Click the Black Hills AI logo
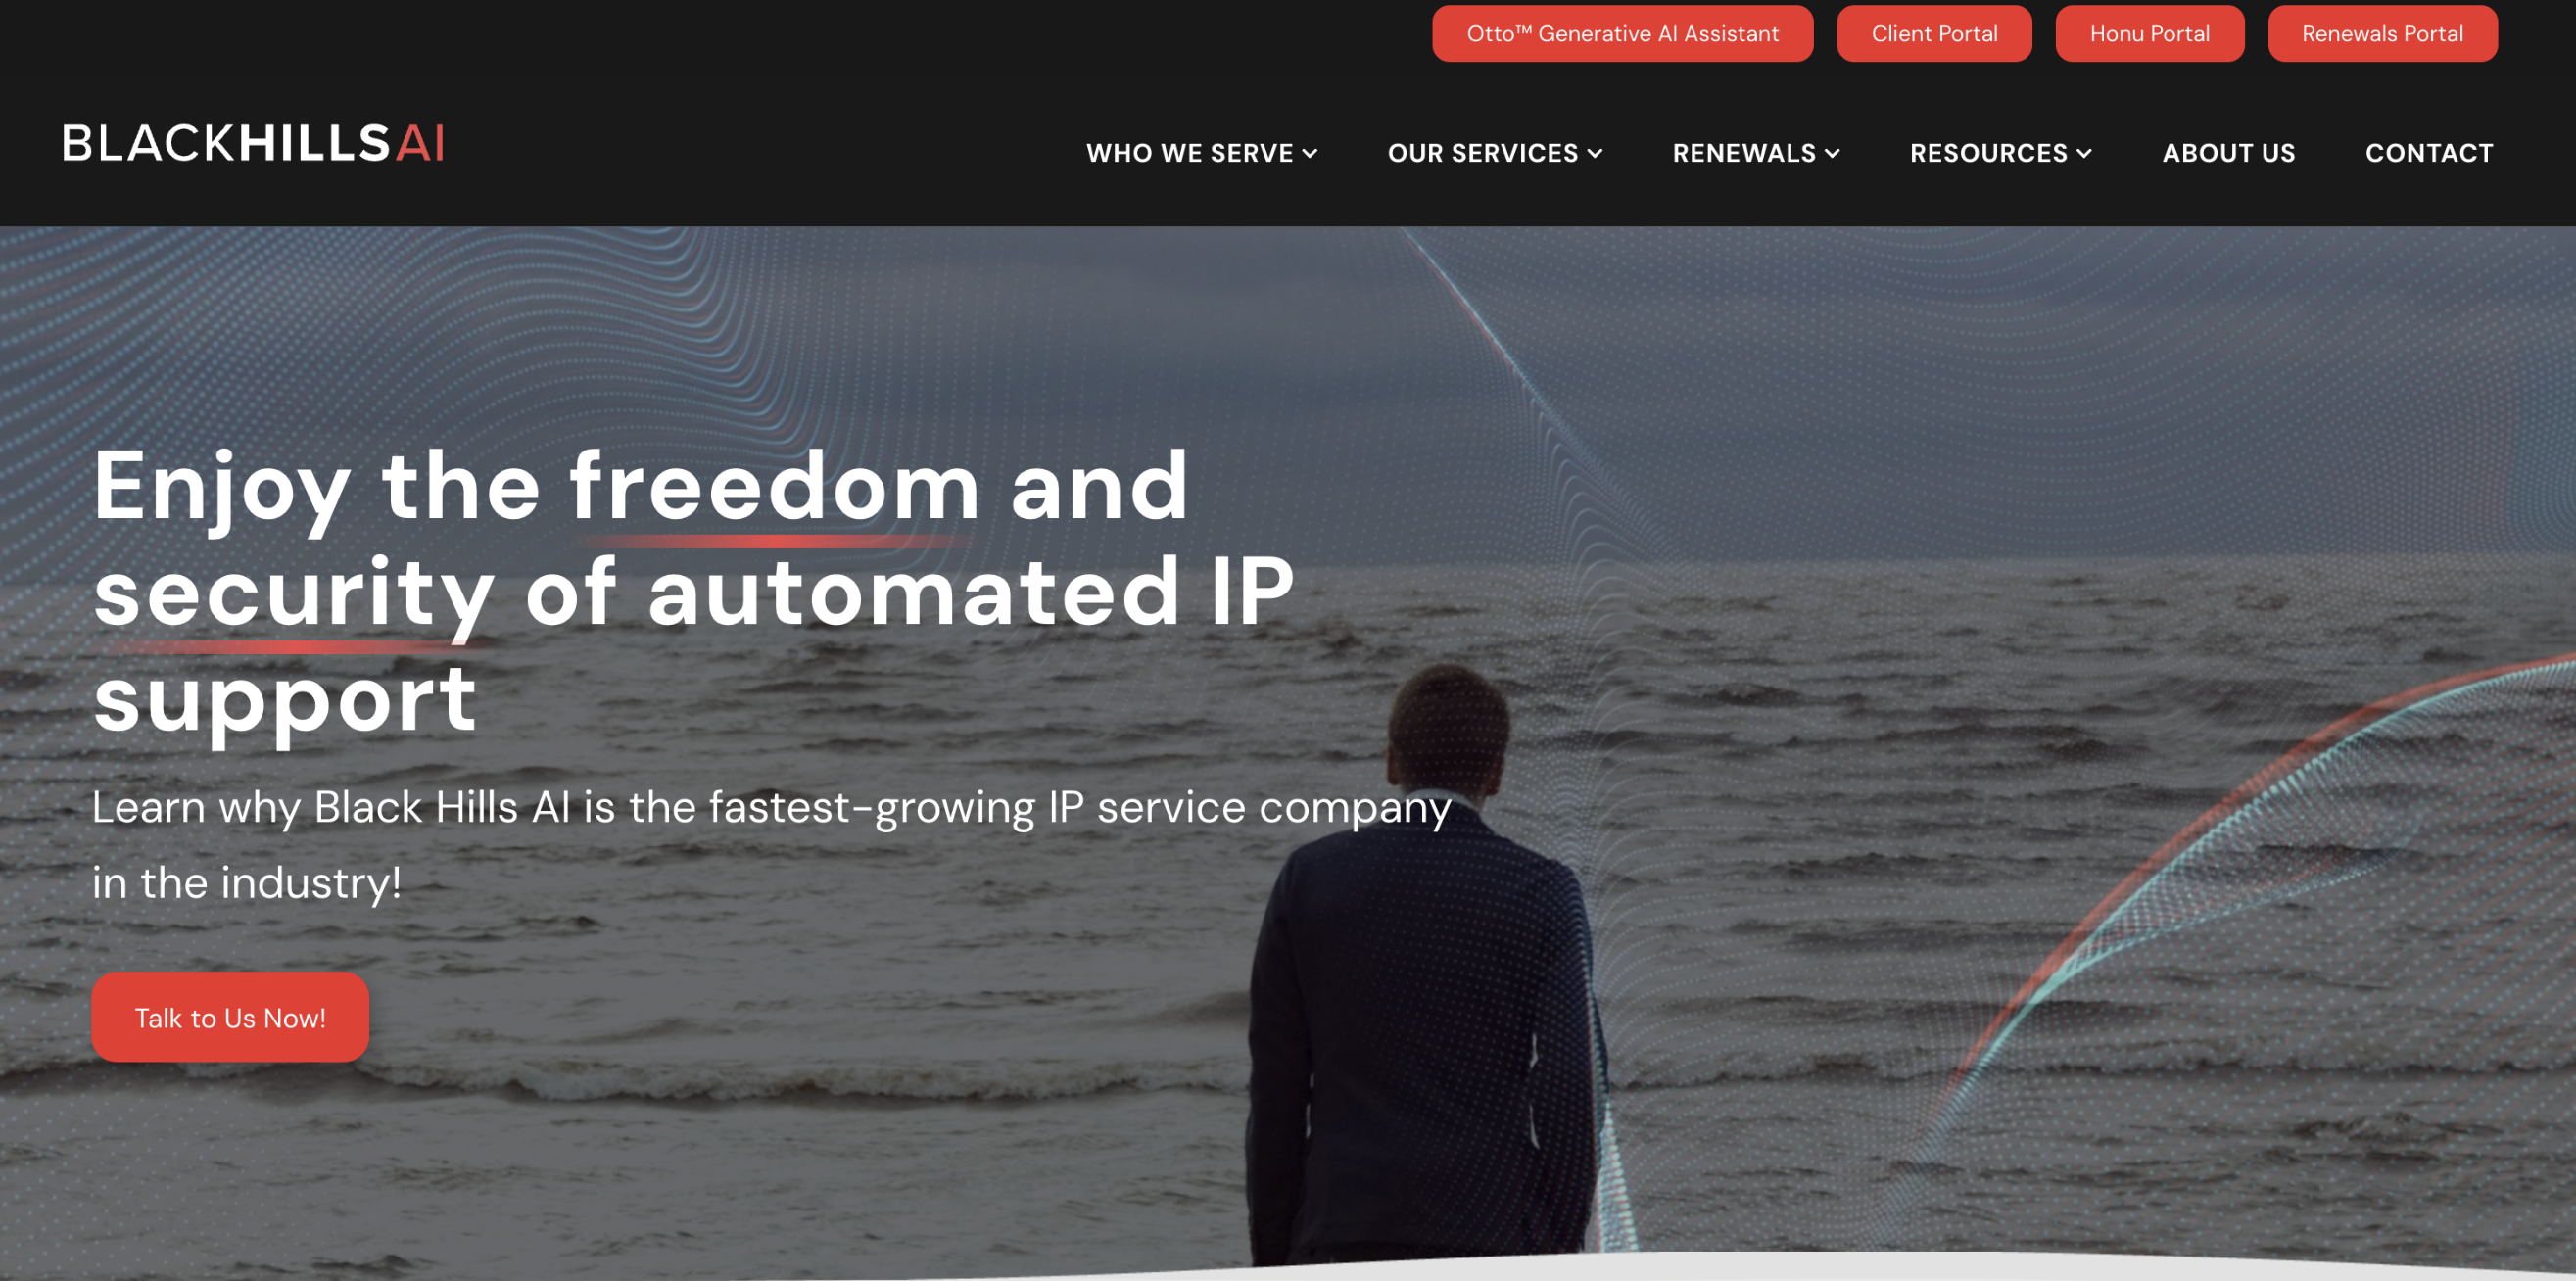Viewport: 2576px width, 1281px height. click(x=253, y=144)
